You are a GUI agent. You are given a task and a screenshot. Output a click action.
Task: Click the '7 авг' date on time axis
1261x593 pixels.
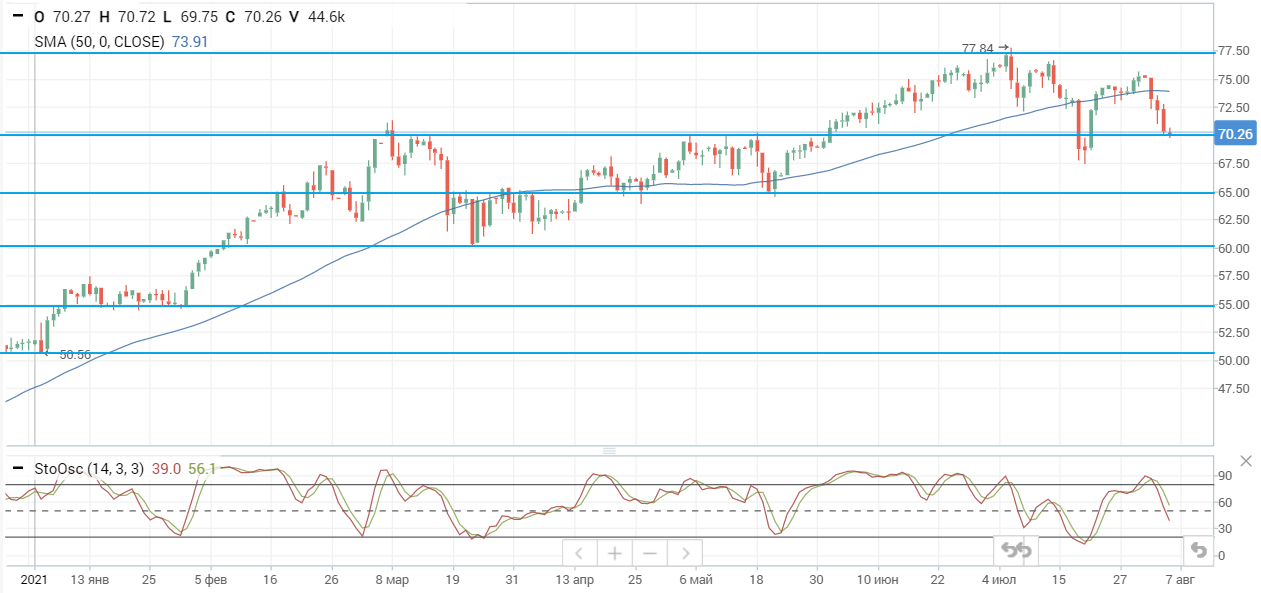tap(1181, 579)
